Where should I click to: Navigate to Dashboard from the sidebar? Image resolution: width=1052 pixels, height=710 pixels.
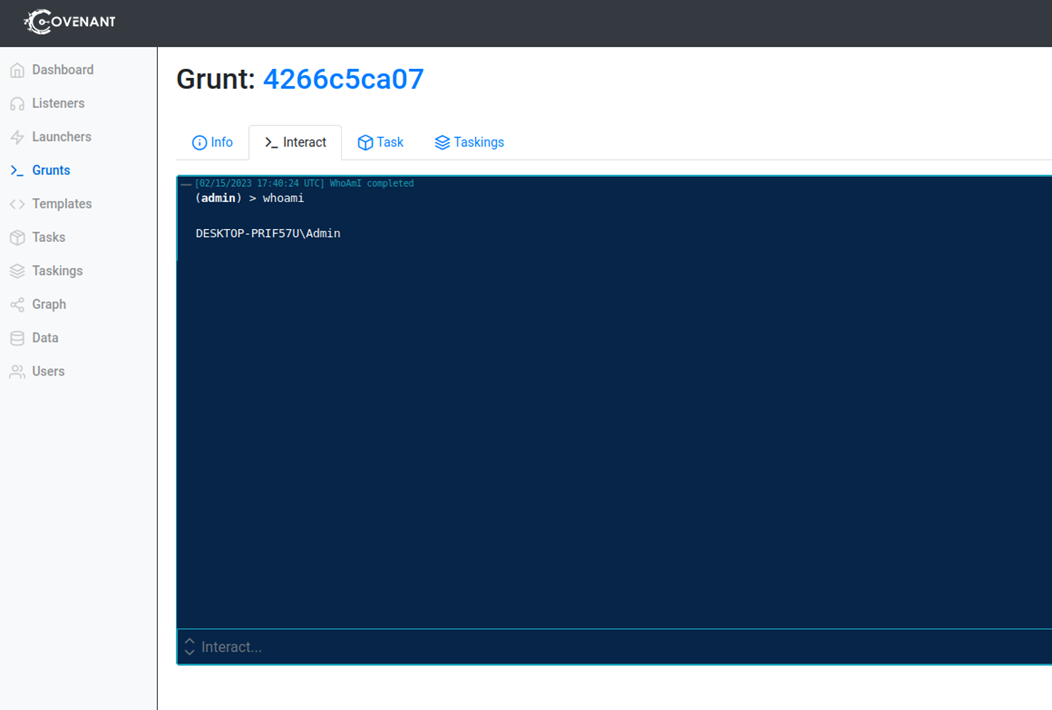point(64,69)
